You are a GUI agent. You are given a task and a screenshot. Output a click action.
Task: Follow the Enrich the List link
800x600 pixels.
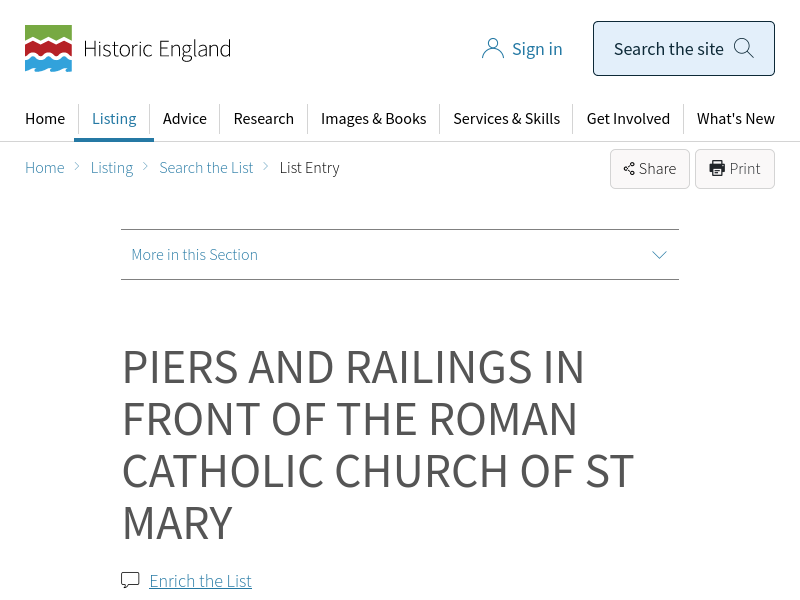[x=200, y=581]
